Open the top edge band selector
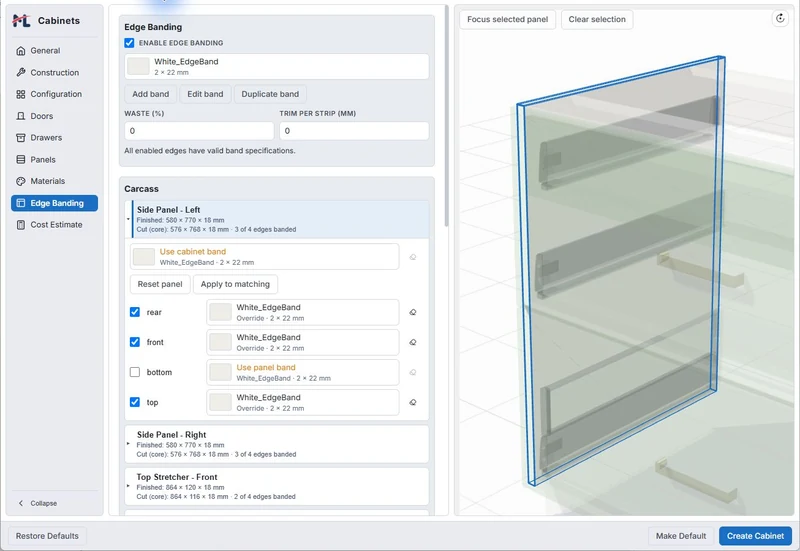 click(303, 403)
